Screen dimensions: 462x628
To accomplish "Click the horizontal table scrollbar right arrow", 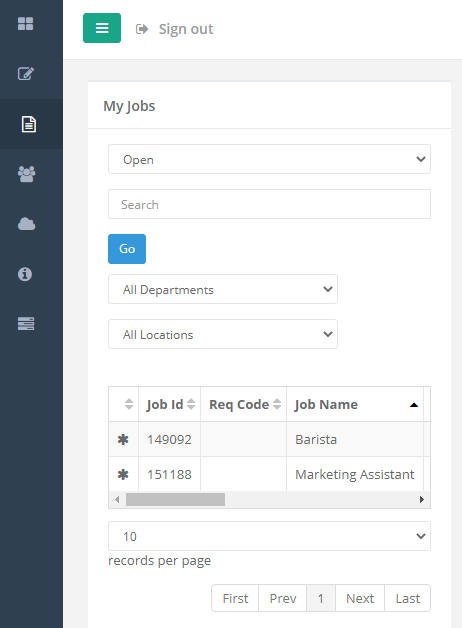I will tap(422, 499).
